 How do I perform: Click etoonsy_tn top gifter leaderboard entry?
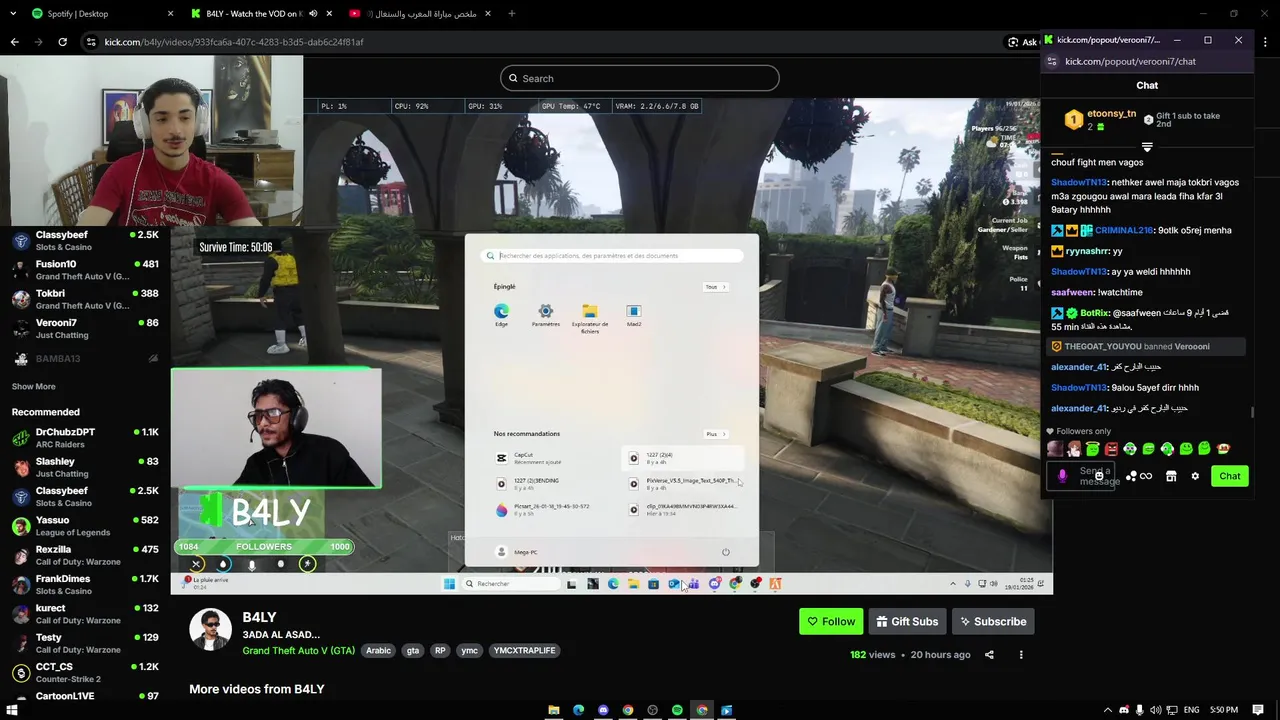click(x=1100, y=120)
